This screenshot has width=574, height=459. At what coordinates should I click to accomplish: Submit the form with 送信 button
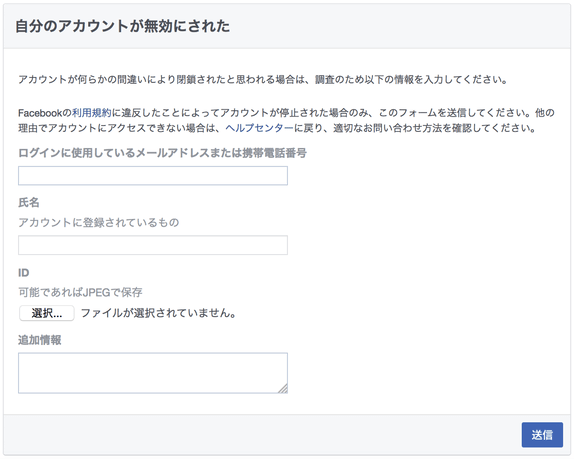[x=542, y=435]
